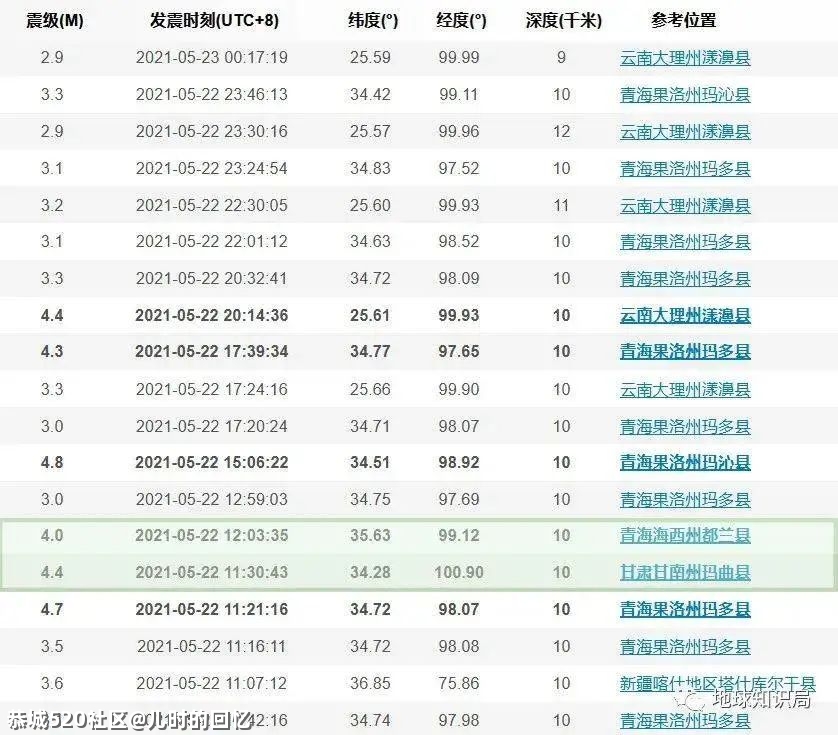Open bold 青海果洛州玛多县 link for the 11:21:16 quake
The width and height of the screenshot is (838, 735).
685,609
